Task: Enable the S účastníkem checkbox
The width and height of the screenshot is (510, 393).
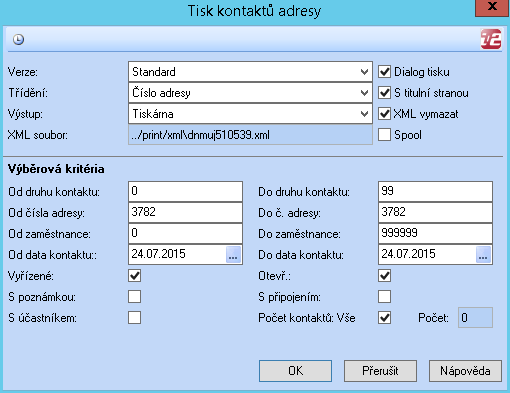Action: click(134, 318)
